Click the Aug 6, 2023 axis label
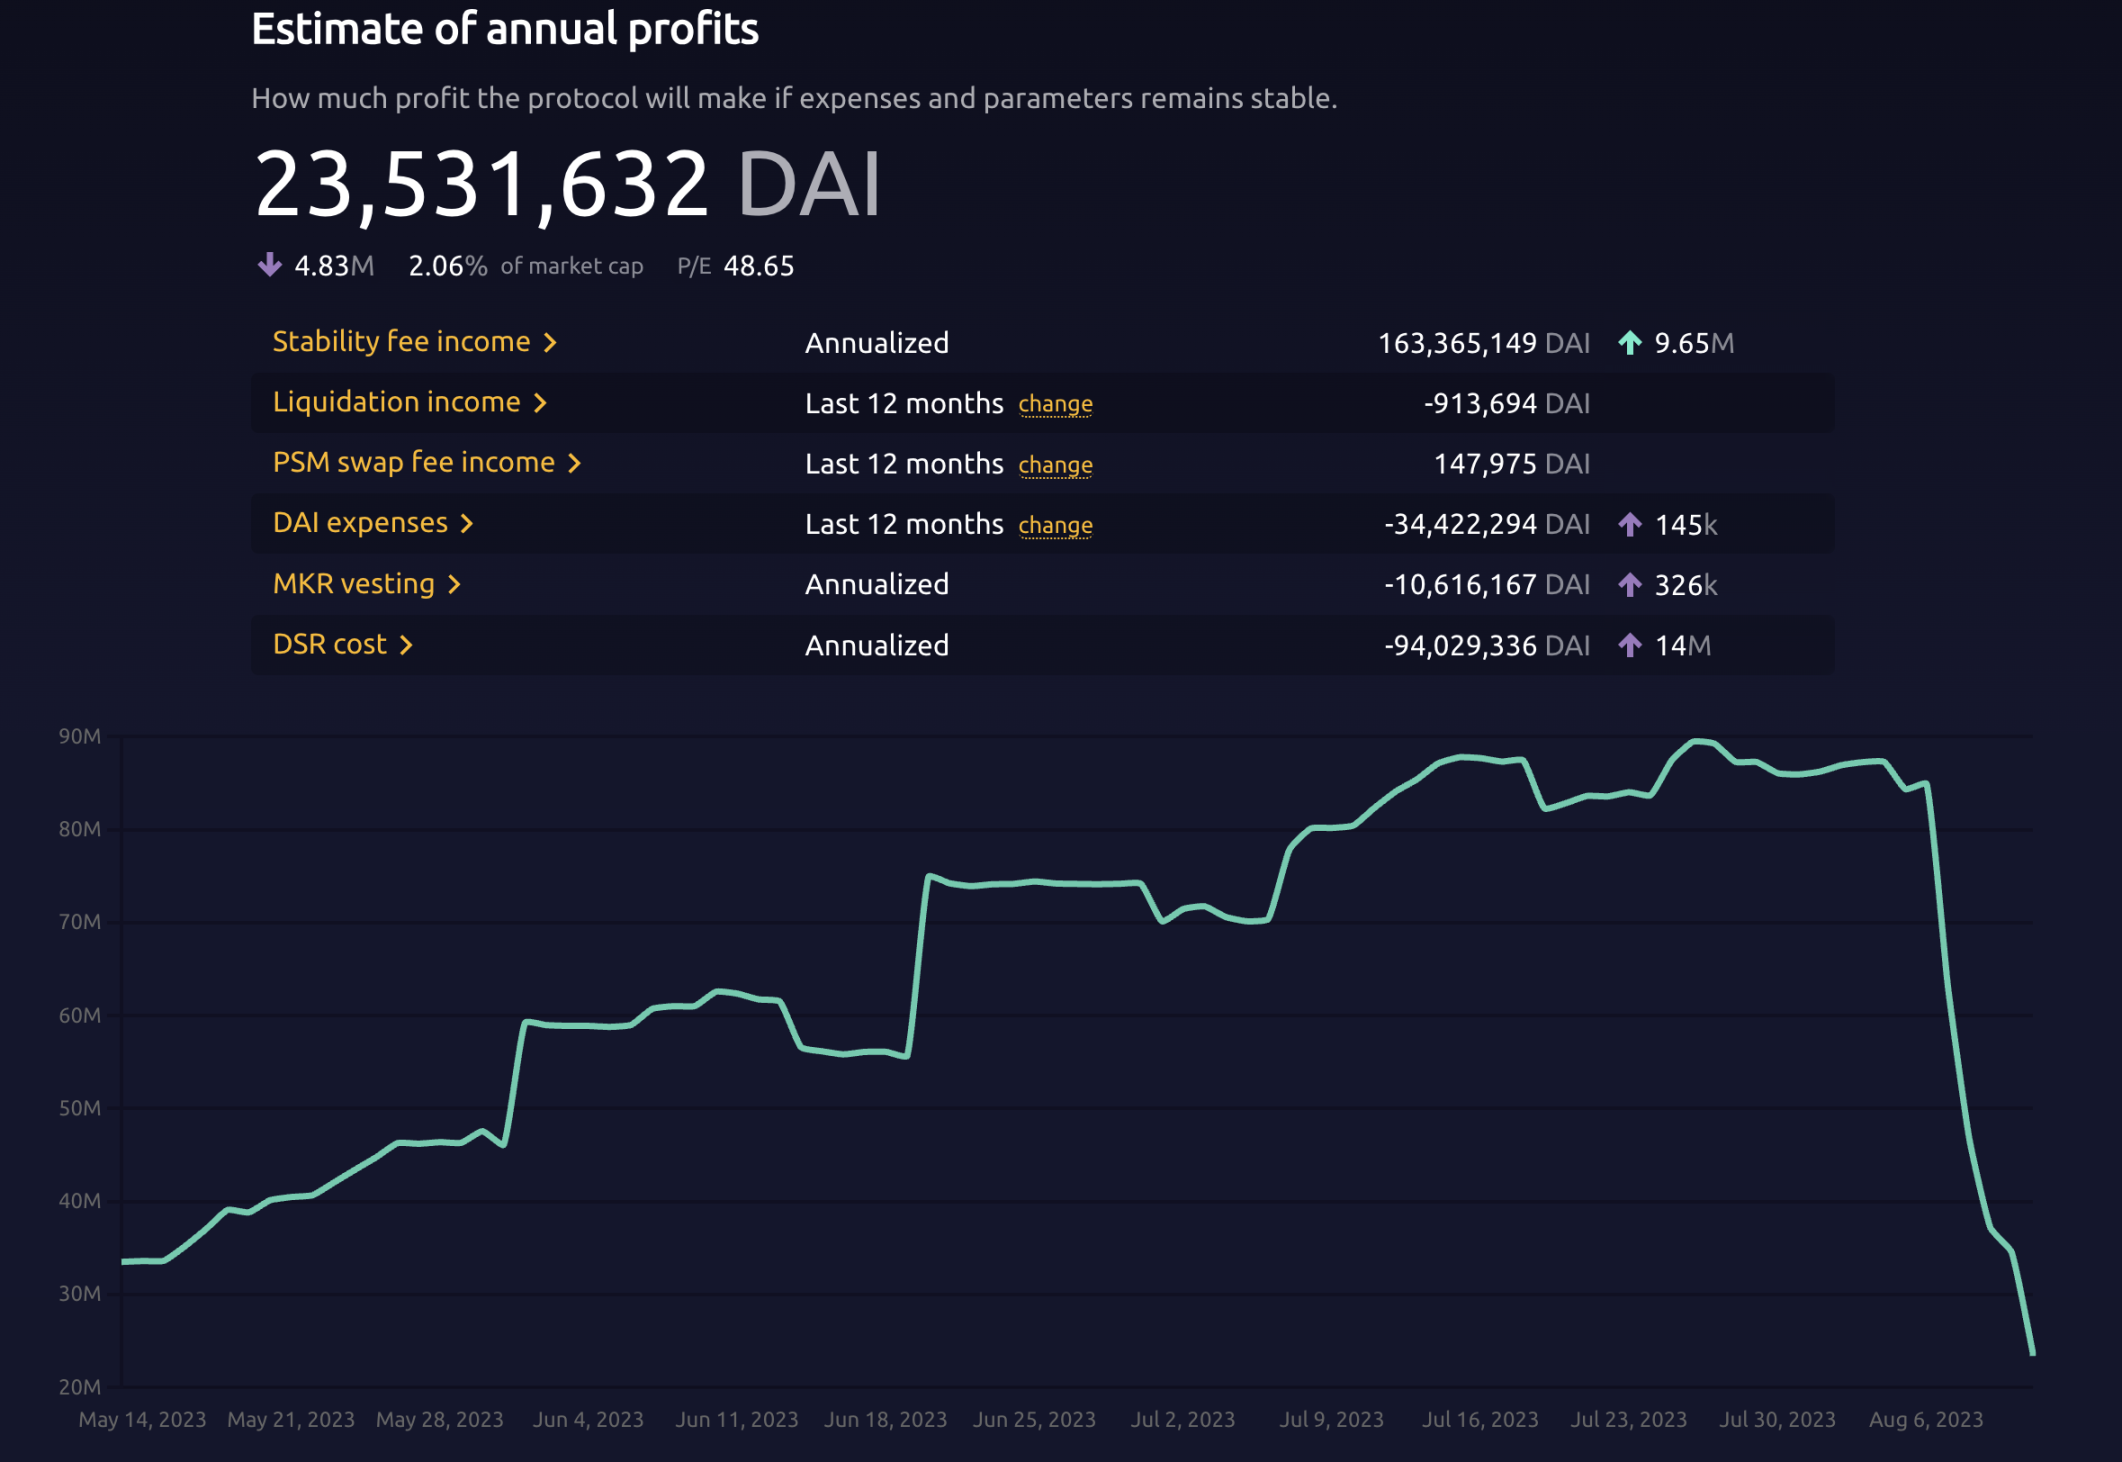This screenshot has height=1462, width=2122. click(x=1926, y=1419)
